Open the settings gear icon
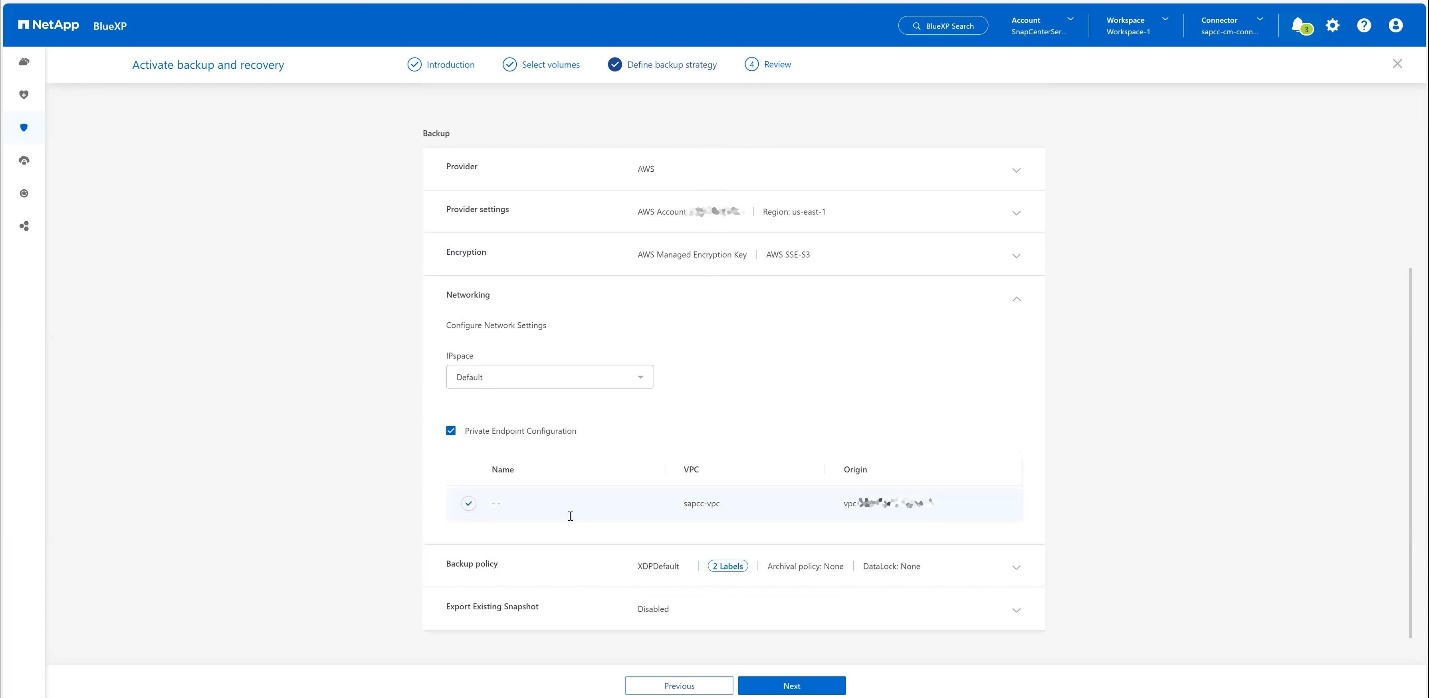The image size is (1429, 698). click(x=1332, y=25)
